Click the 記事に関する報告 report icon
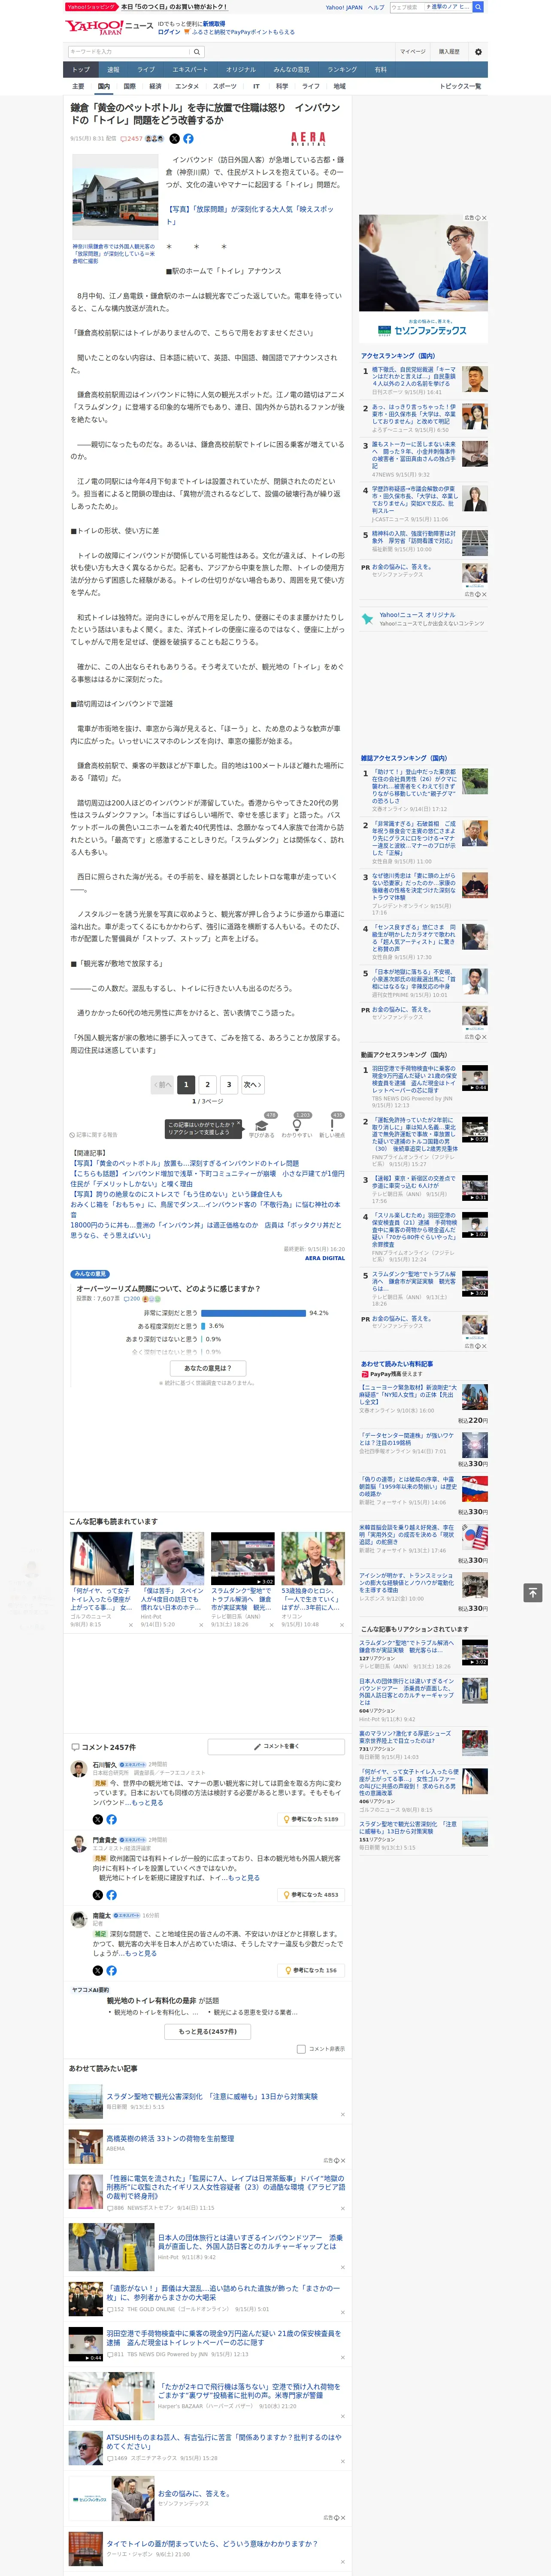Viewport: 551px width, 2576px height. tap(94, 1135)
